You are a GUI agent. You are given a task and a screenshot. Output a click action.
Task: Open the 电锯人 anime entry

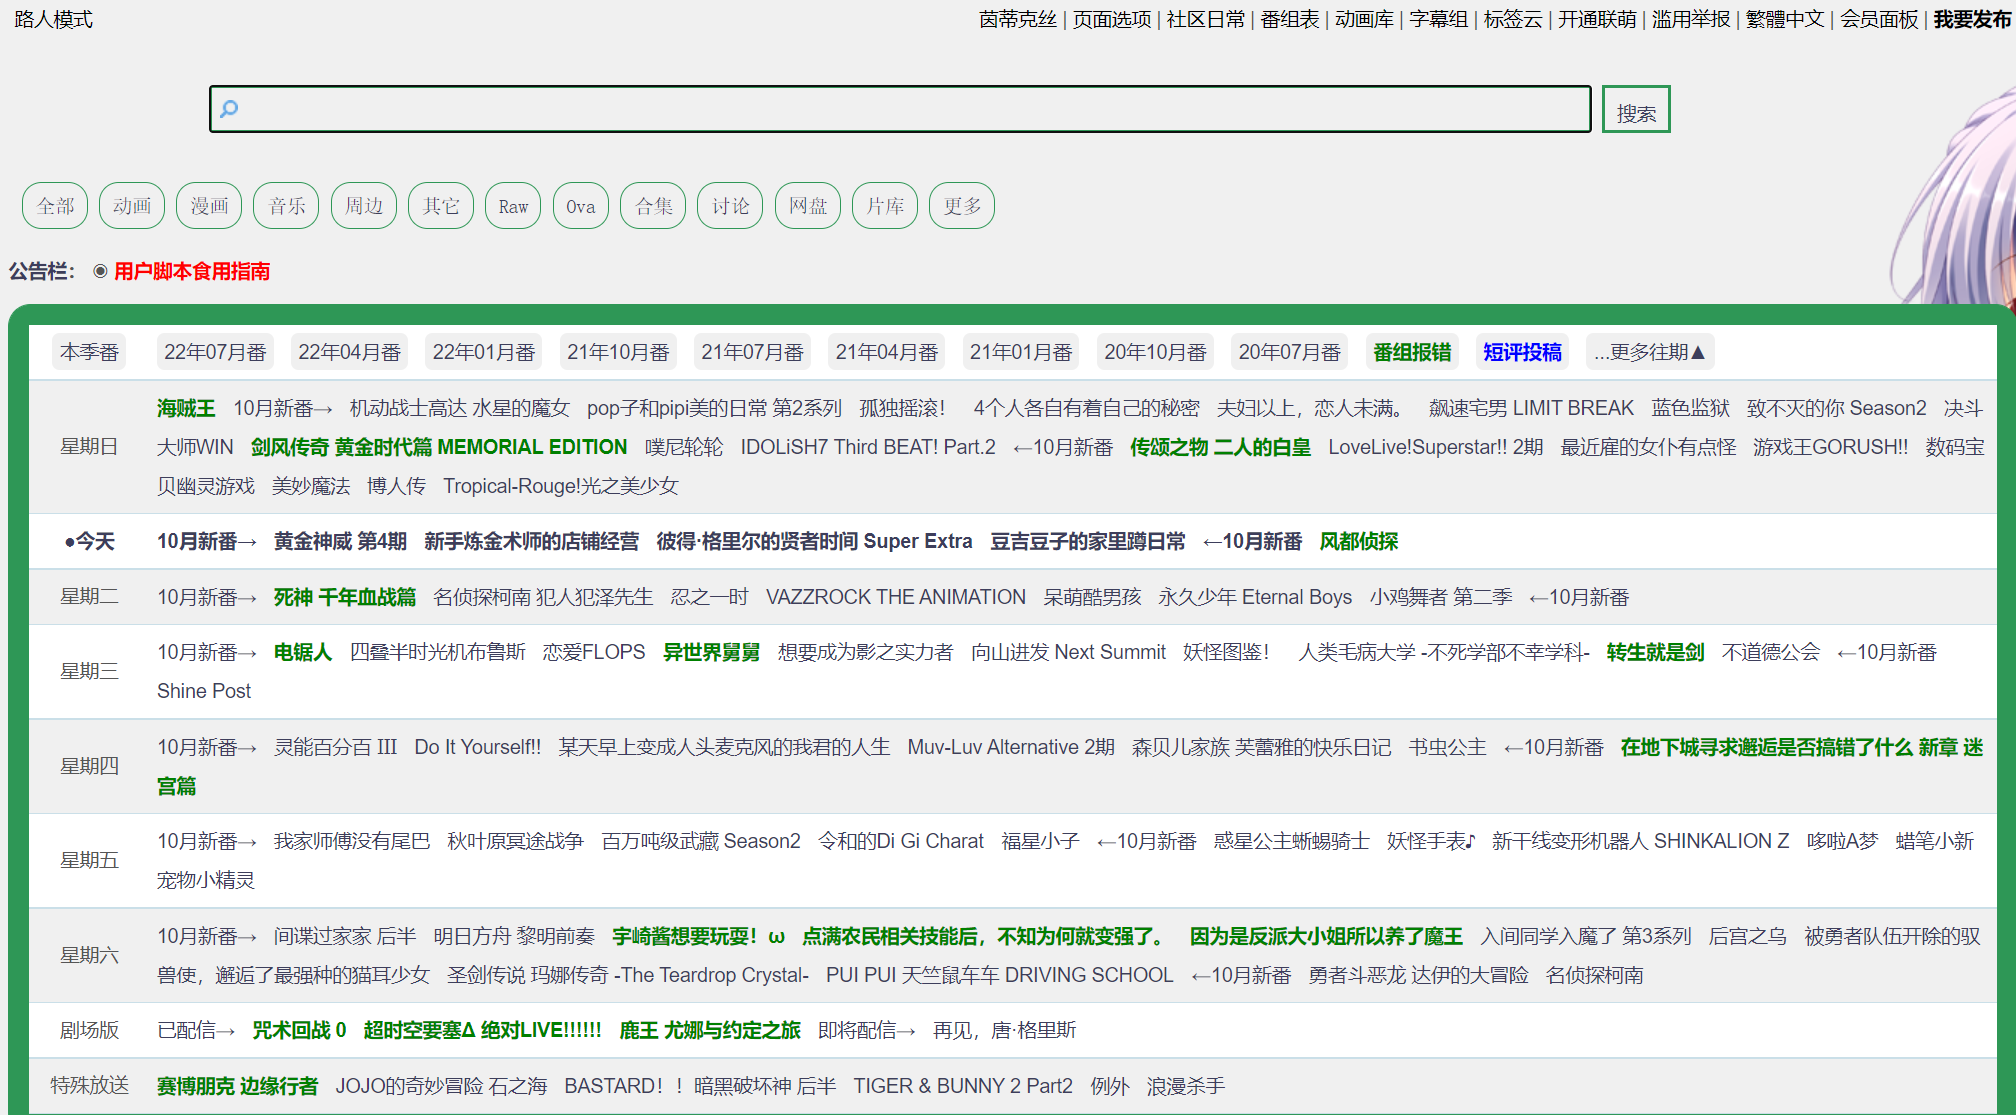302,652
